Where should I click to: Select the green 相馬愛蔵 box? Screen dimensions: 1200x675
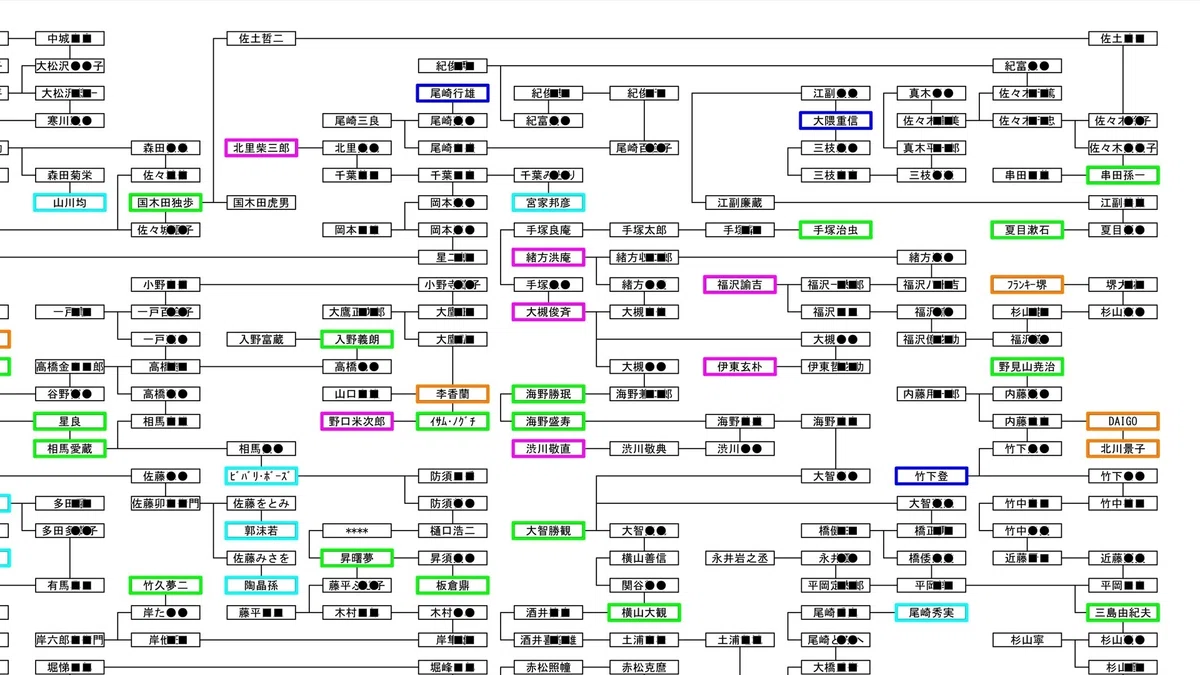tap(69, 448)
